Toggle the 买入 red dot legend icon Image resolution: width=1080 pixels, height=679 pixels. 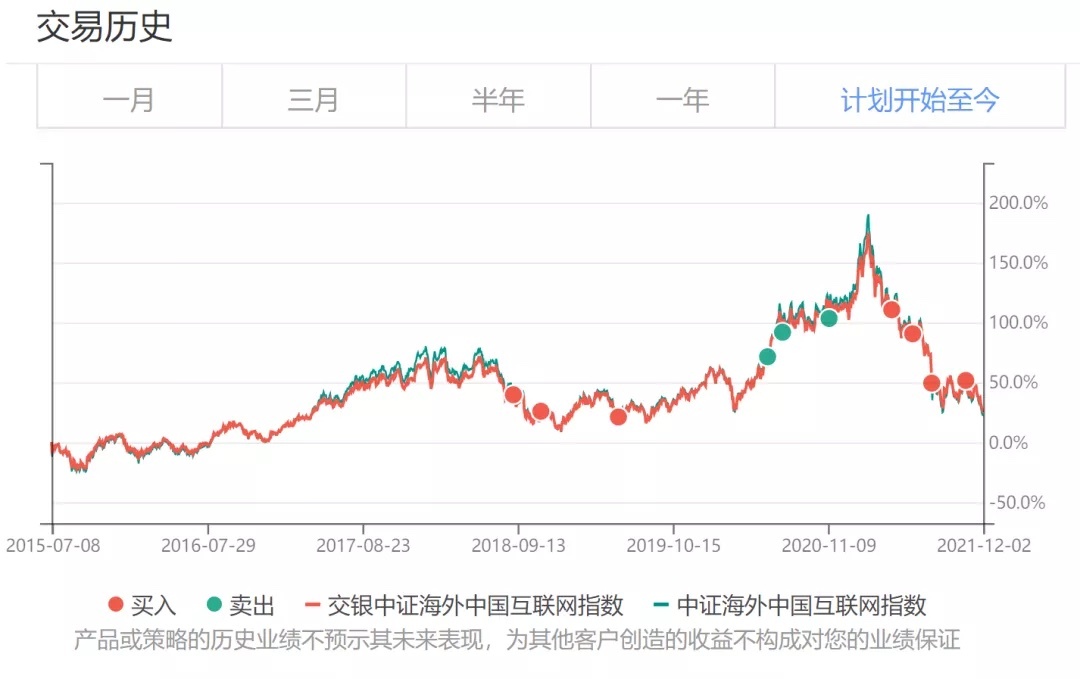click(116, 605)
